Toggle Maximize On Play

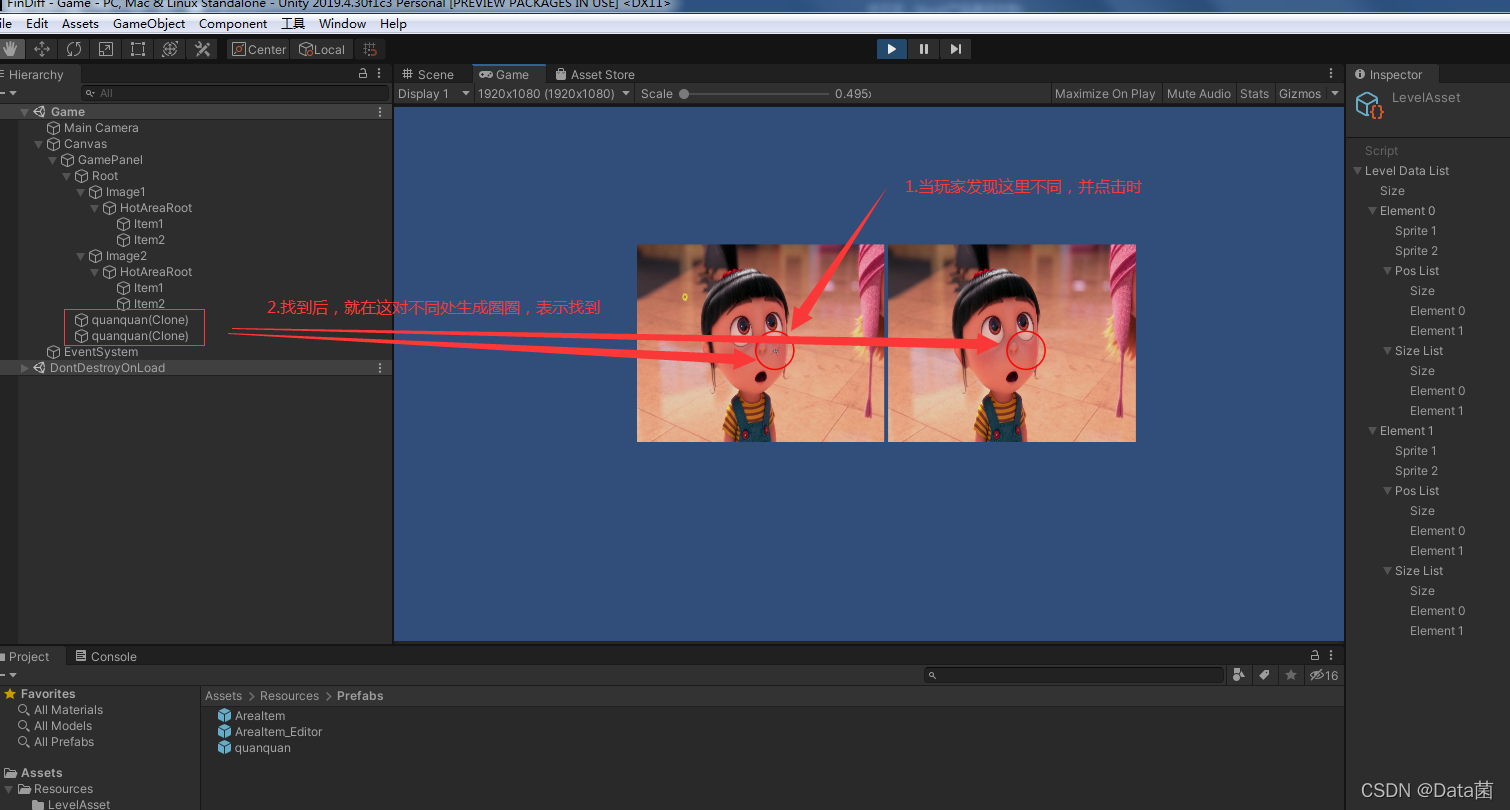(1105, 93)
